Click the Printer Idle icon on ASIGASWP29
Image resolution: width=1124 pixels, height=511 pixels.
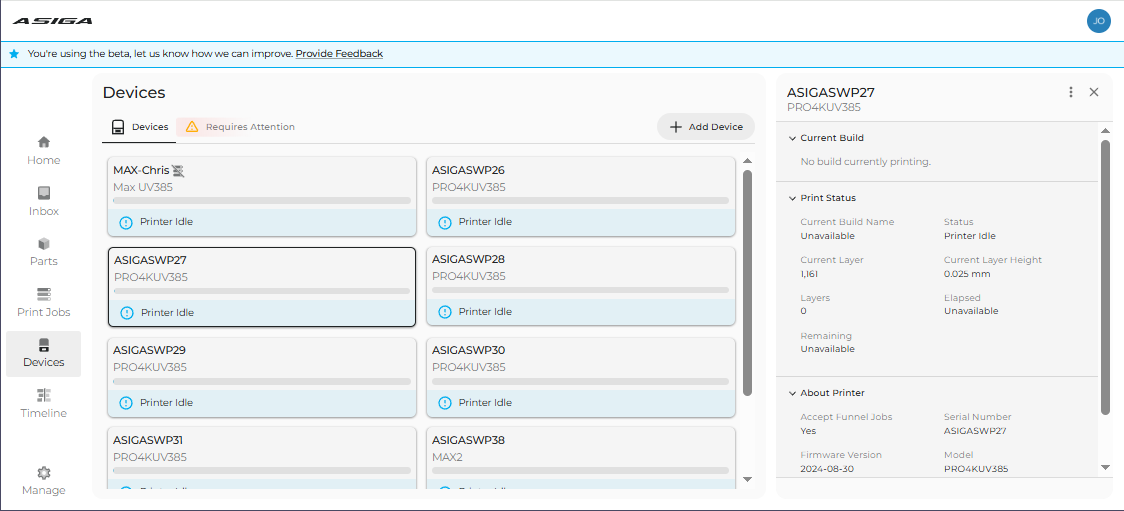click(126, 403)
